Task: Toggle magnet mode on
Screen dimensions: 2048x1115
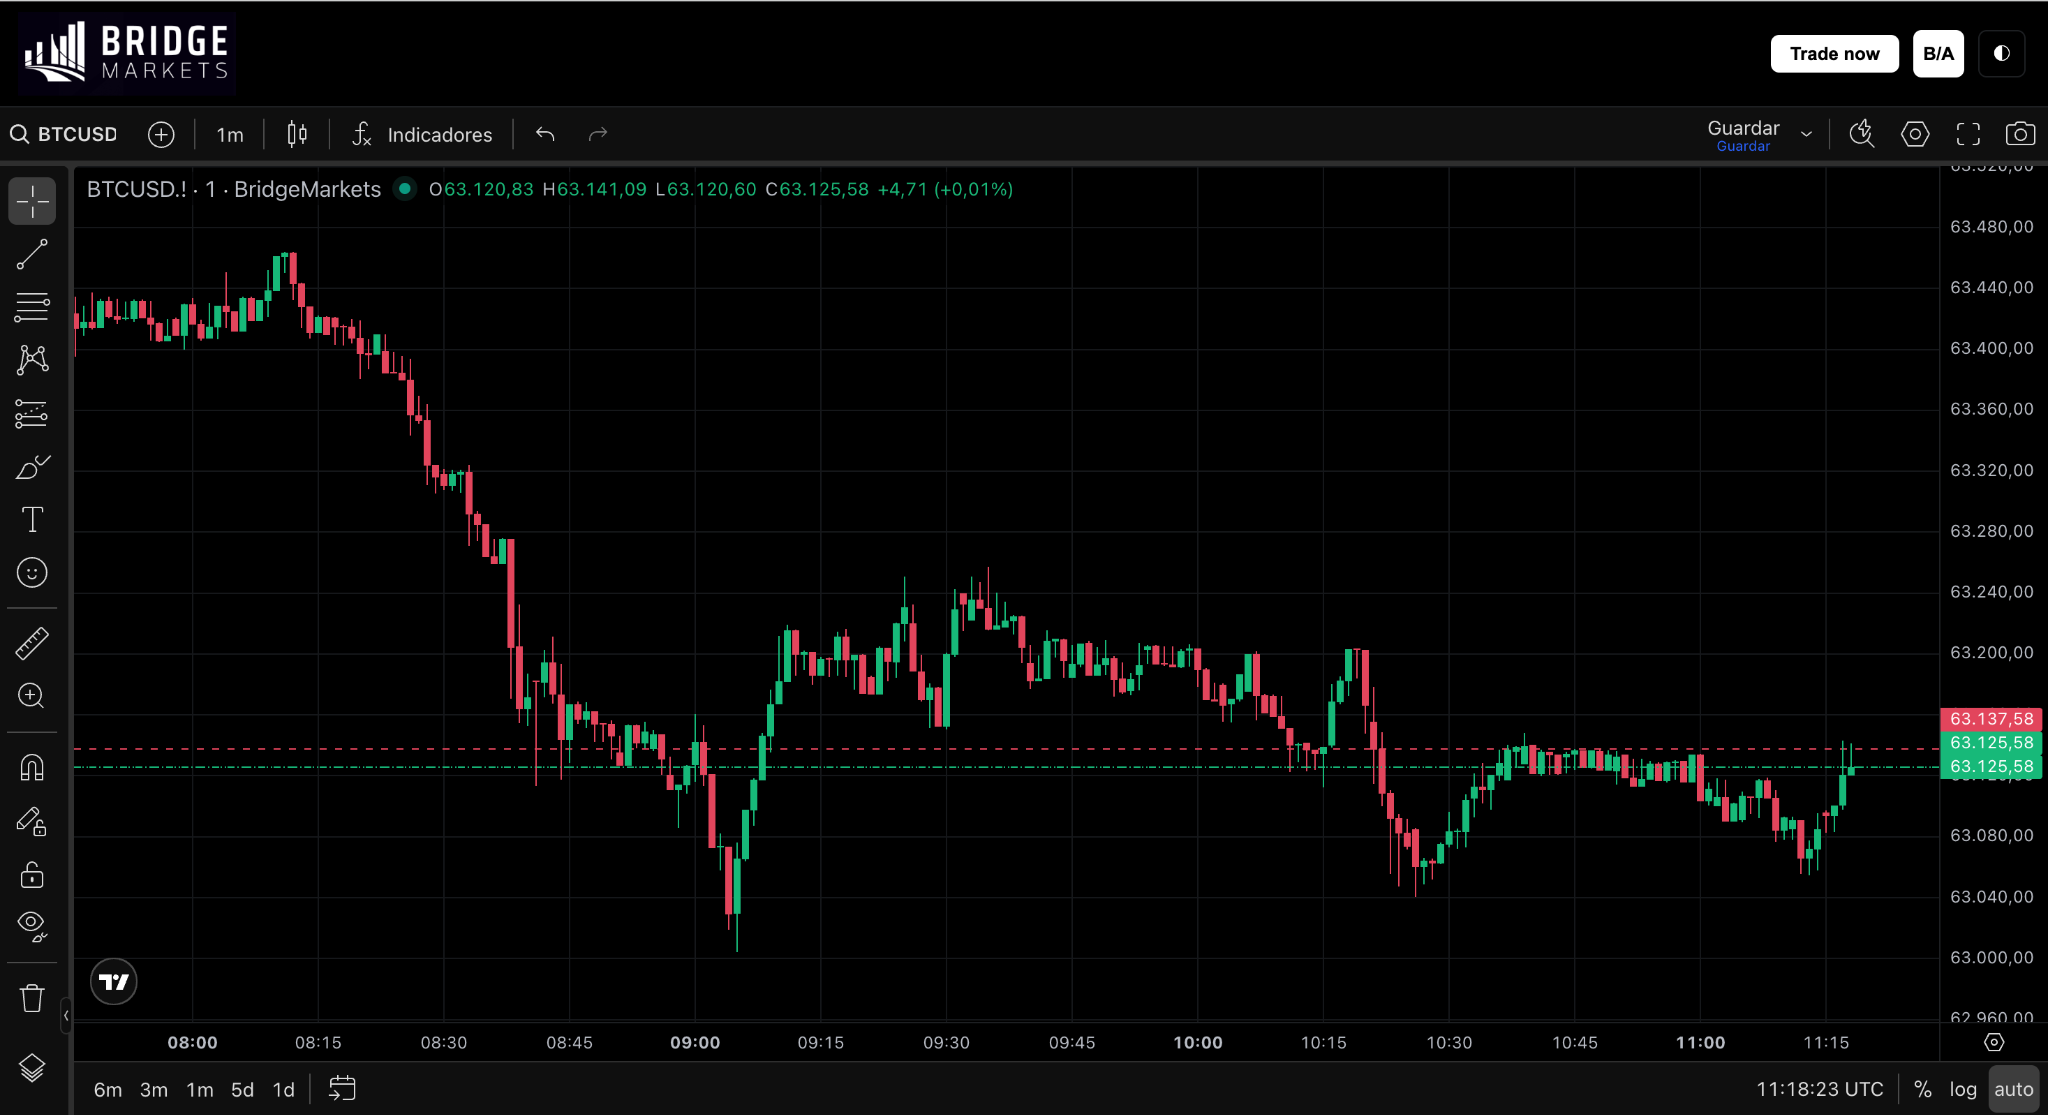Action: pyautogui.click(x=32, y=767)
